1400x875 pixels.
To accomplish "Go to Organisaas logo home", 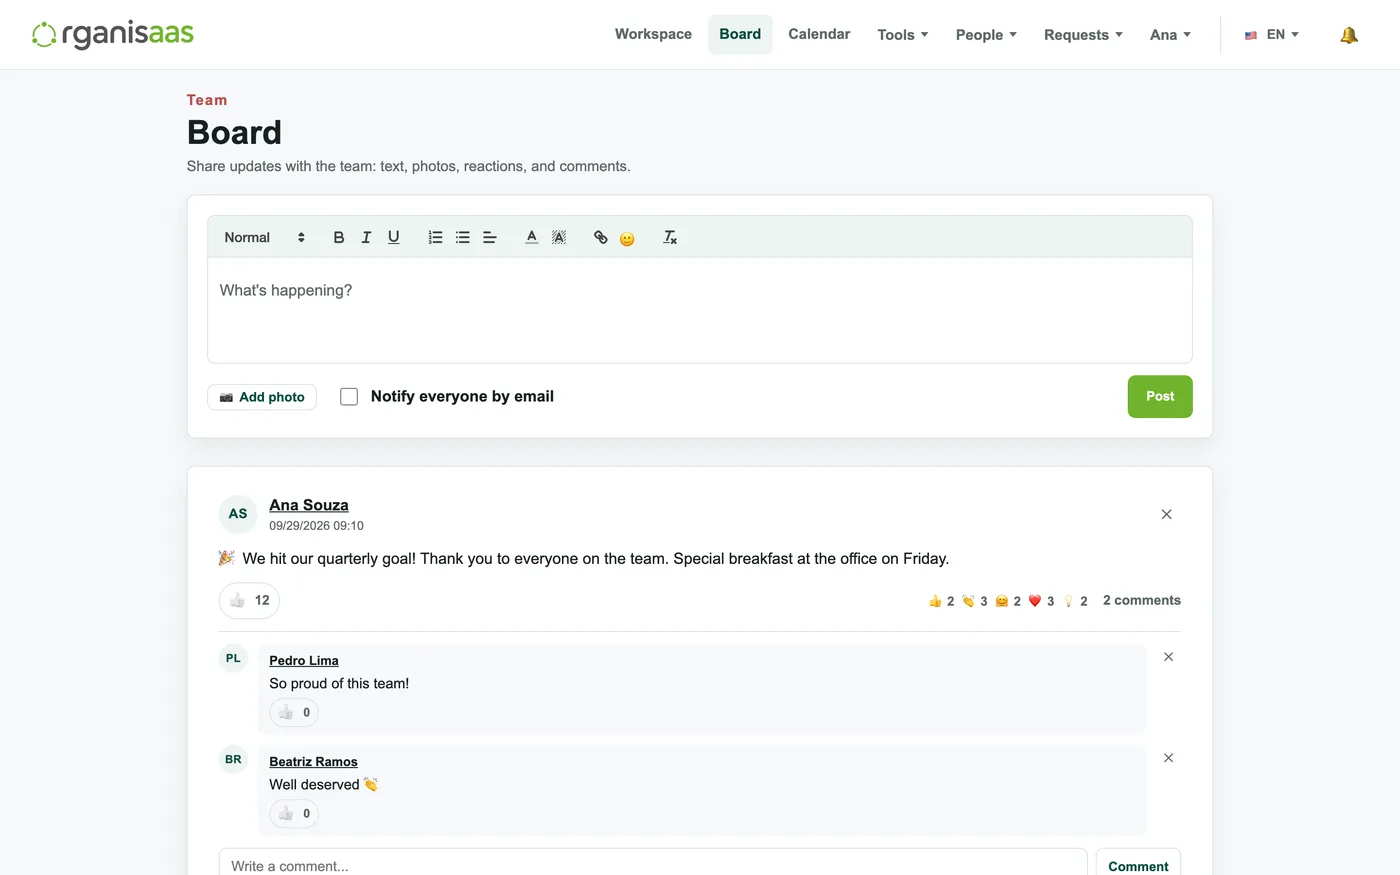I will [x=113, y=34].
